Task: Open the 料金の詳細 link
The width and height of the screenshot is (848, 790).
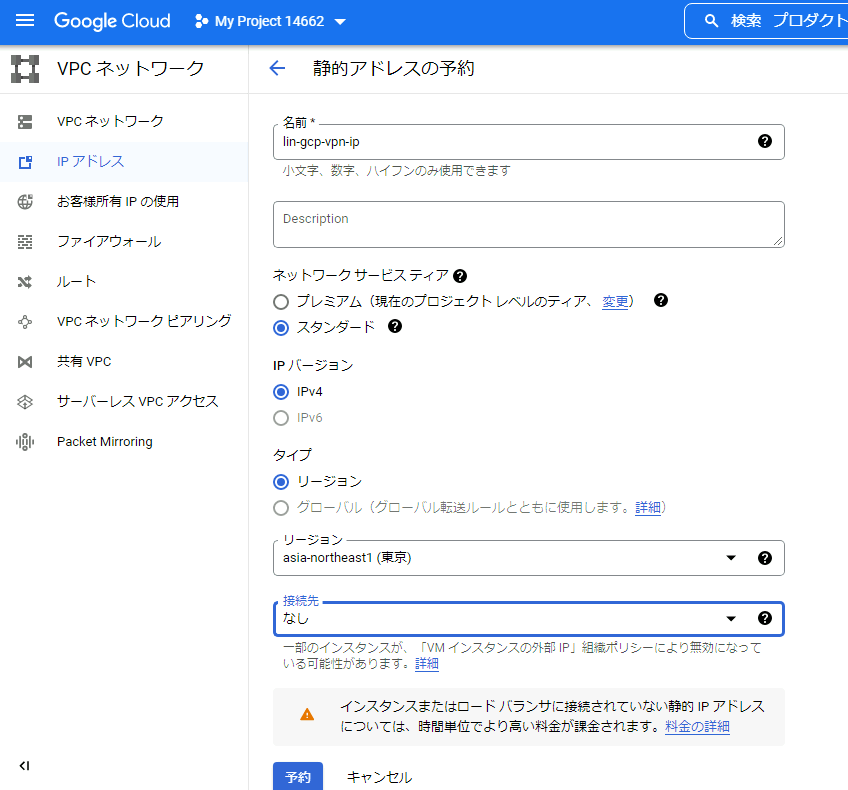Action: click(697, 727)
